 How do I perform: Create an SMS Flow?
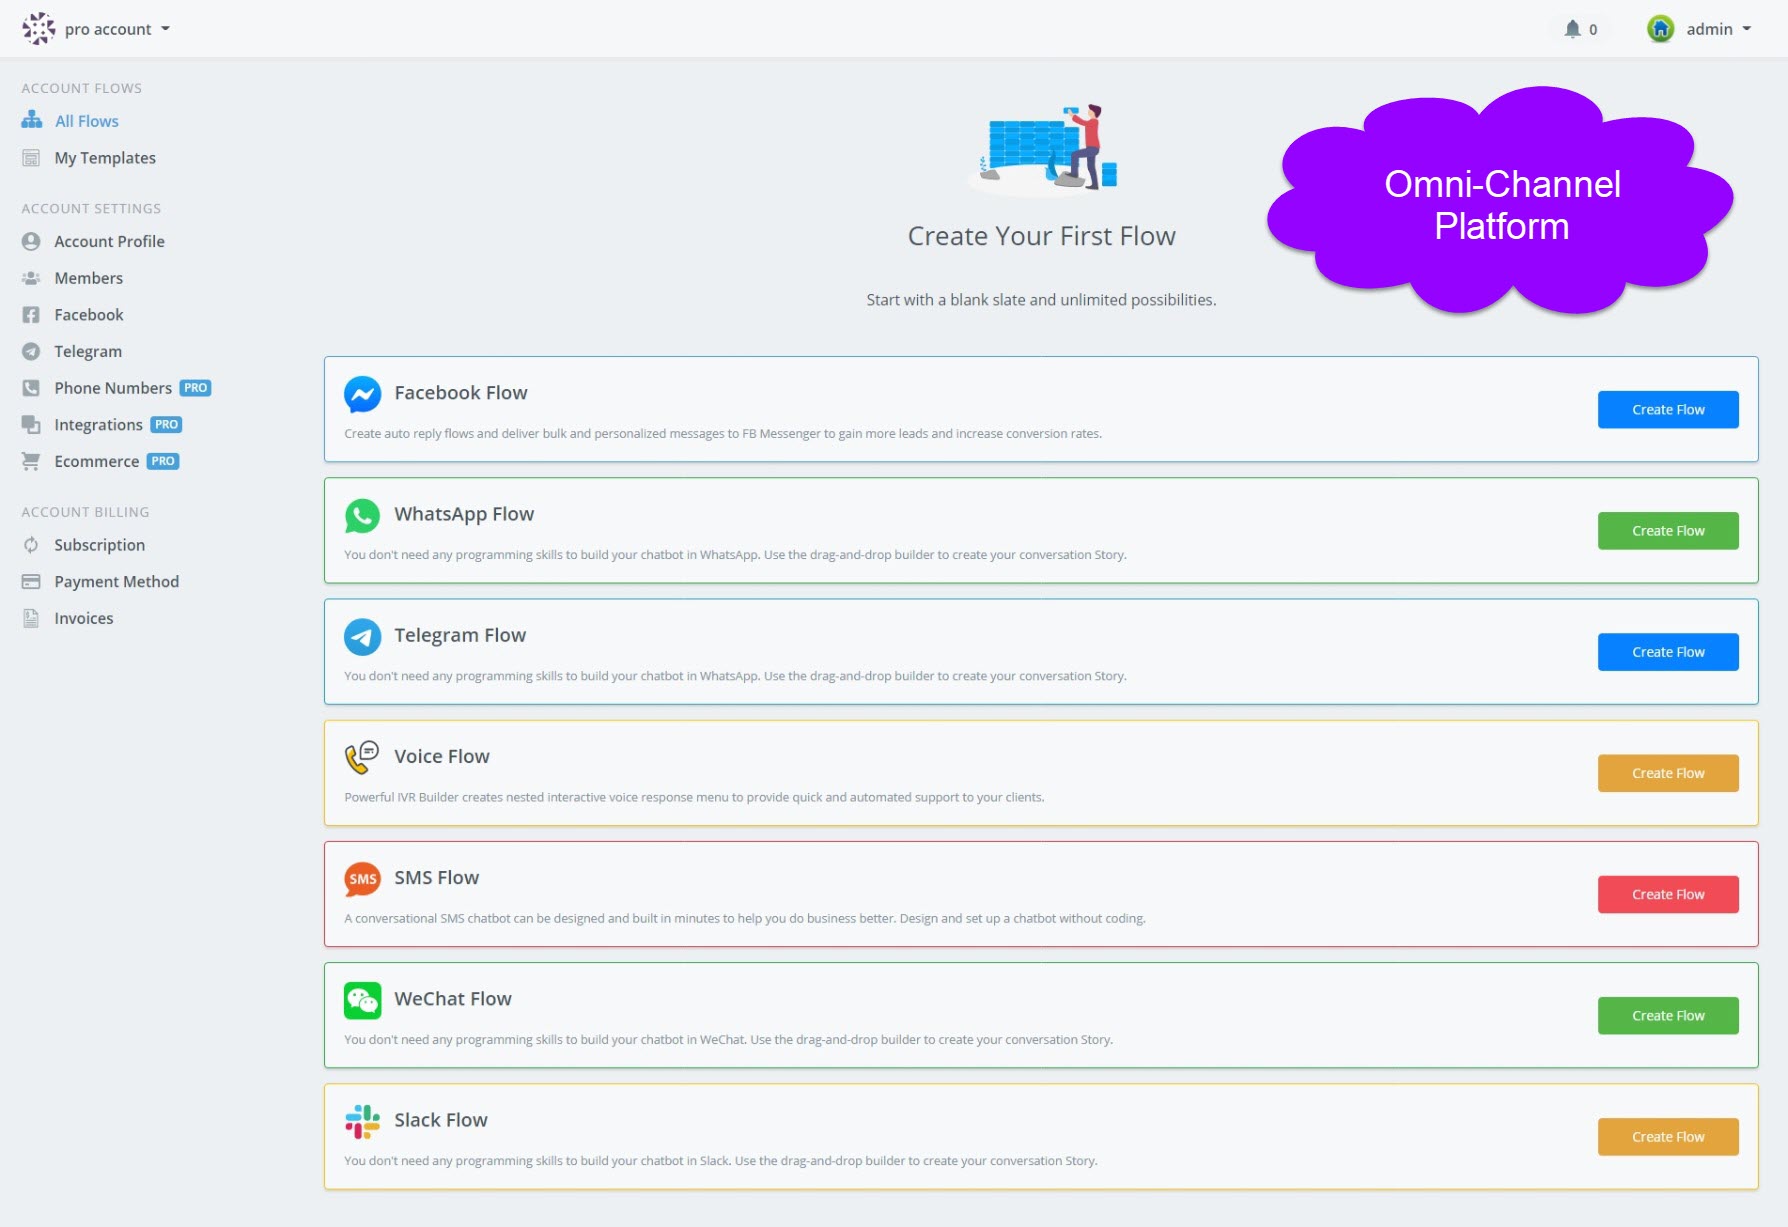(1668, 894)
